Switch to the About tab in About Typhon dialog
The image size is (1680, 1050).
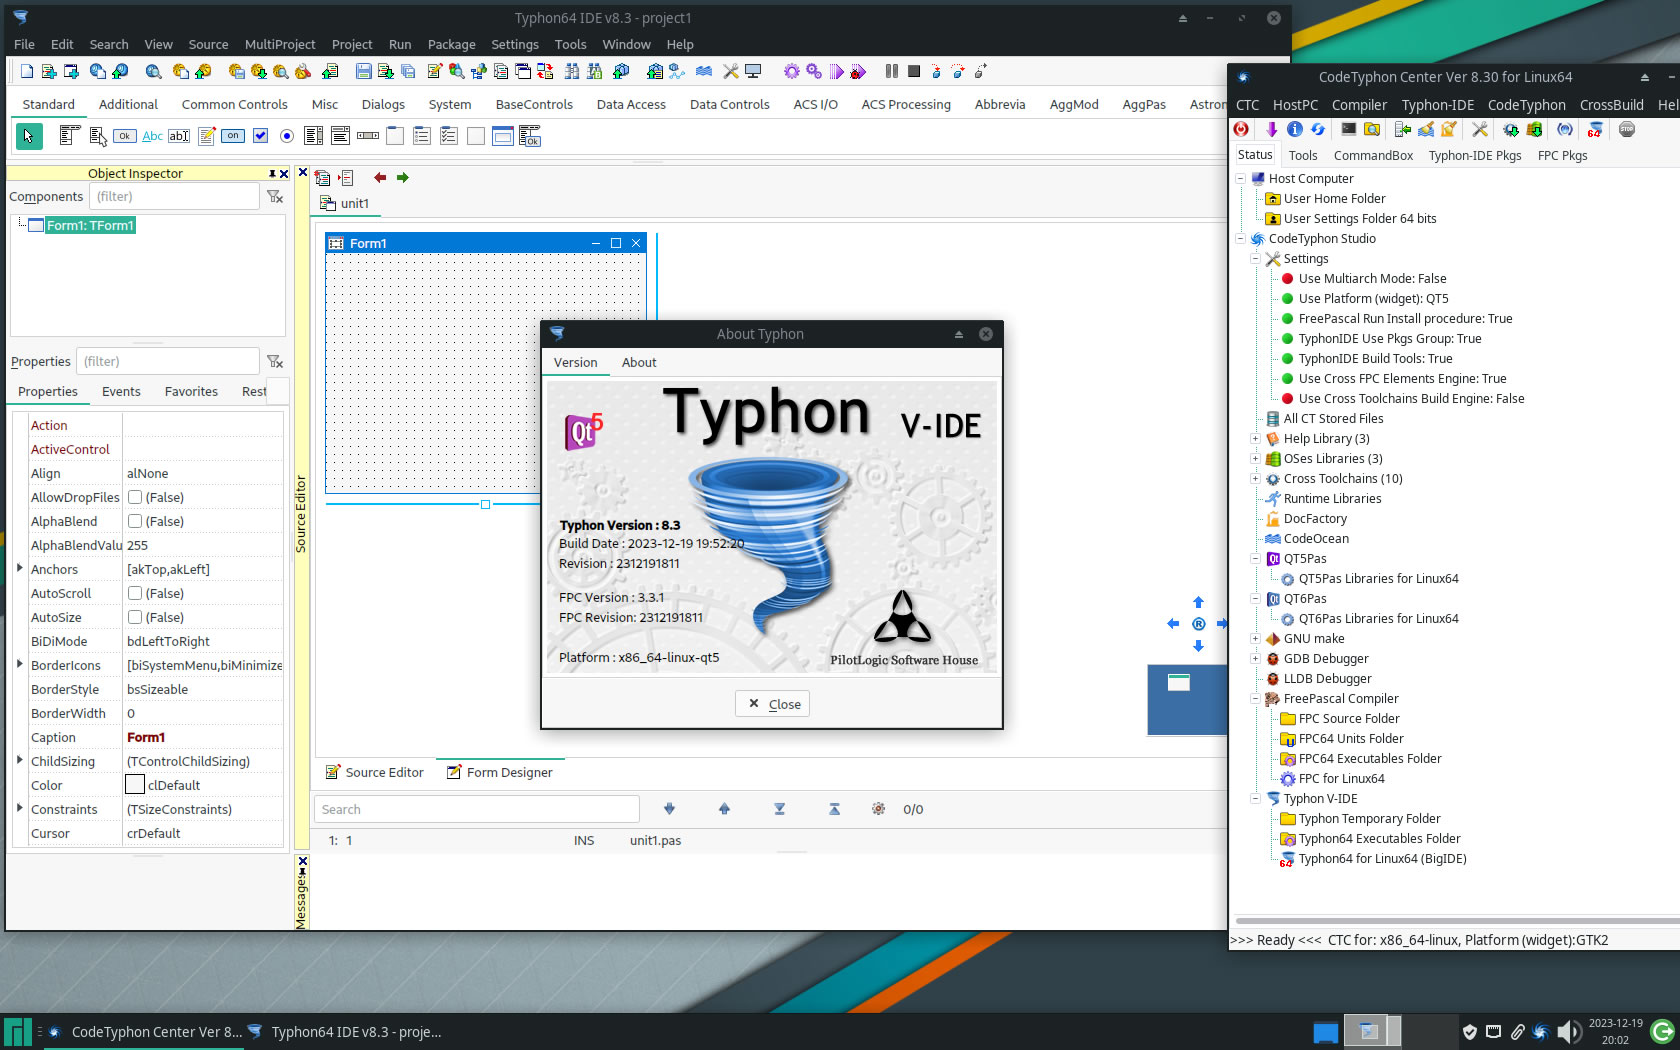pos(639,362)
